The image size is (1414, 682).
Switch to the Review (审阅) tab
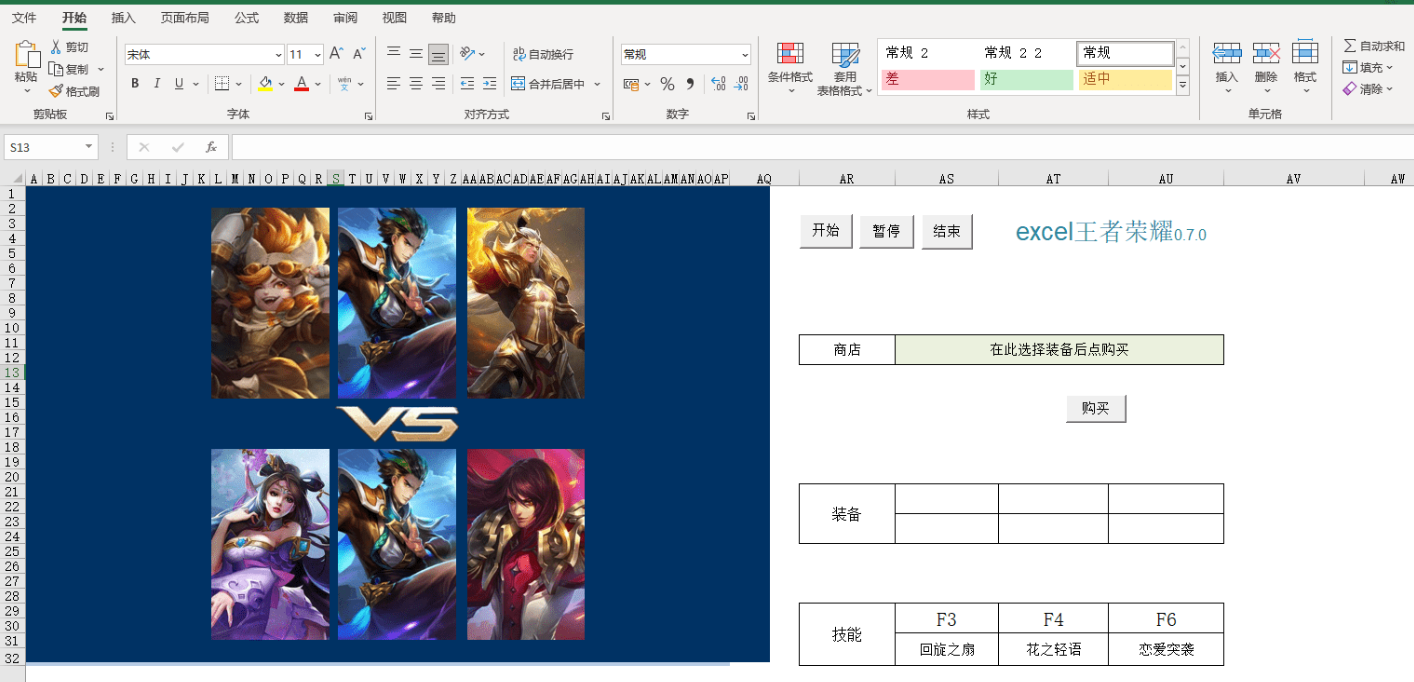tap(345, 18)
